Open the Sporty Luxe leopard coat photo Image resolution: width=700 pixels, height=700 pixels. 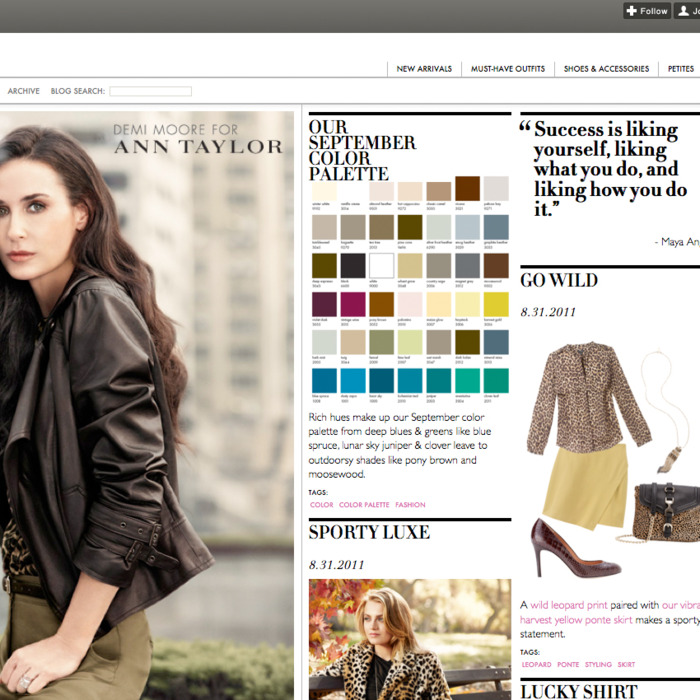(x=410, y=639)
